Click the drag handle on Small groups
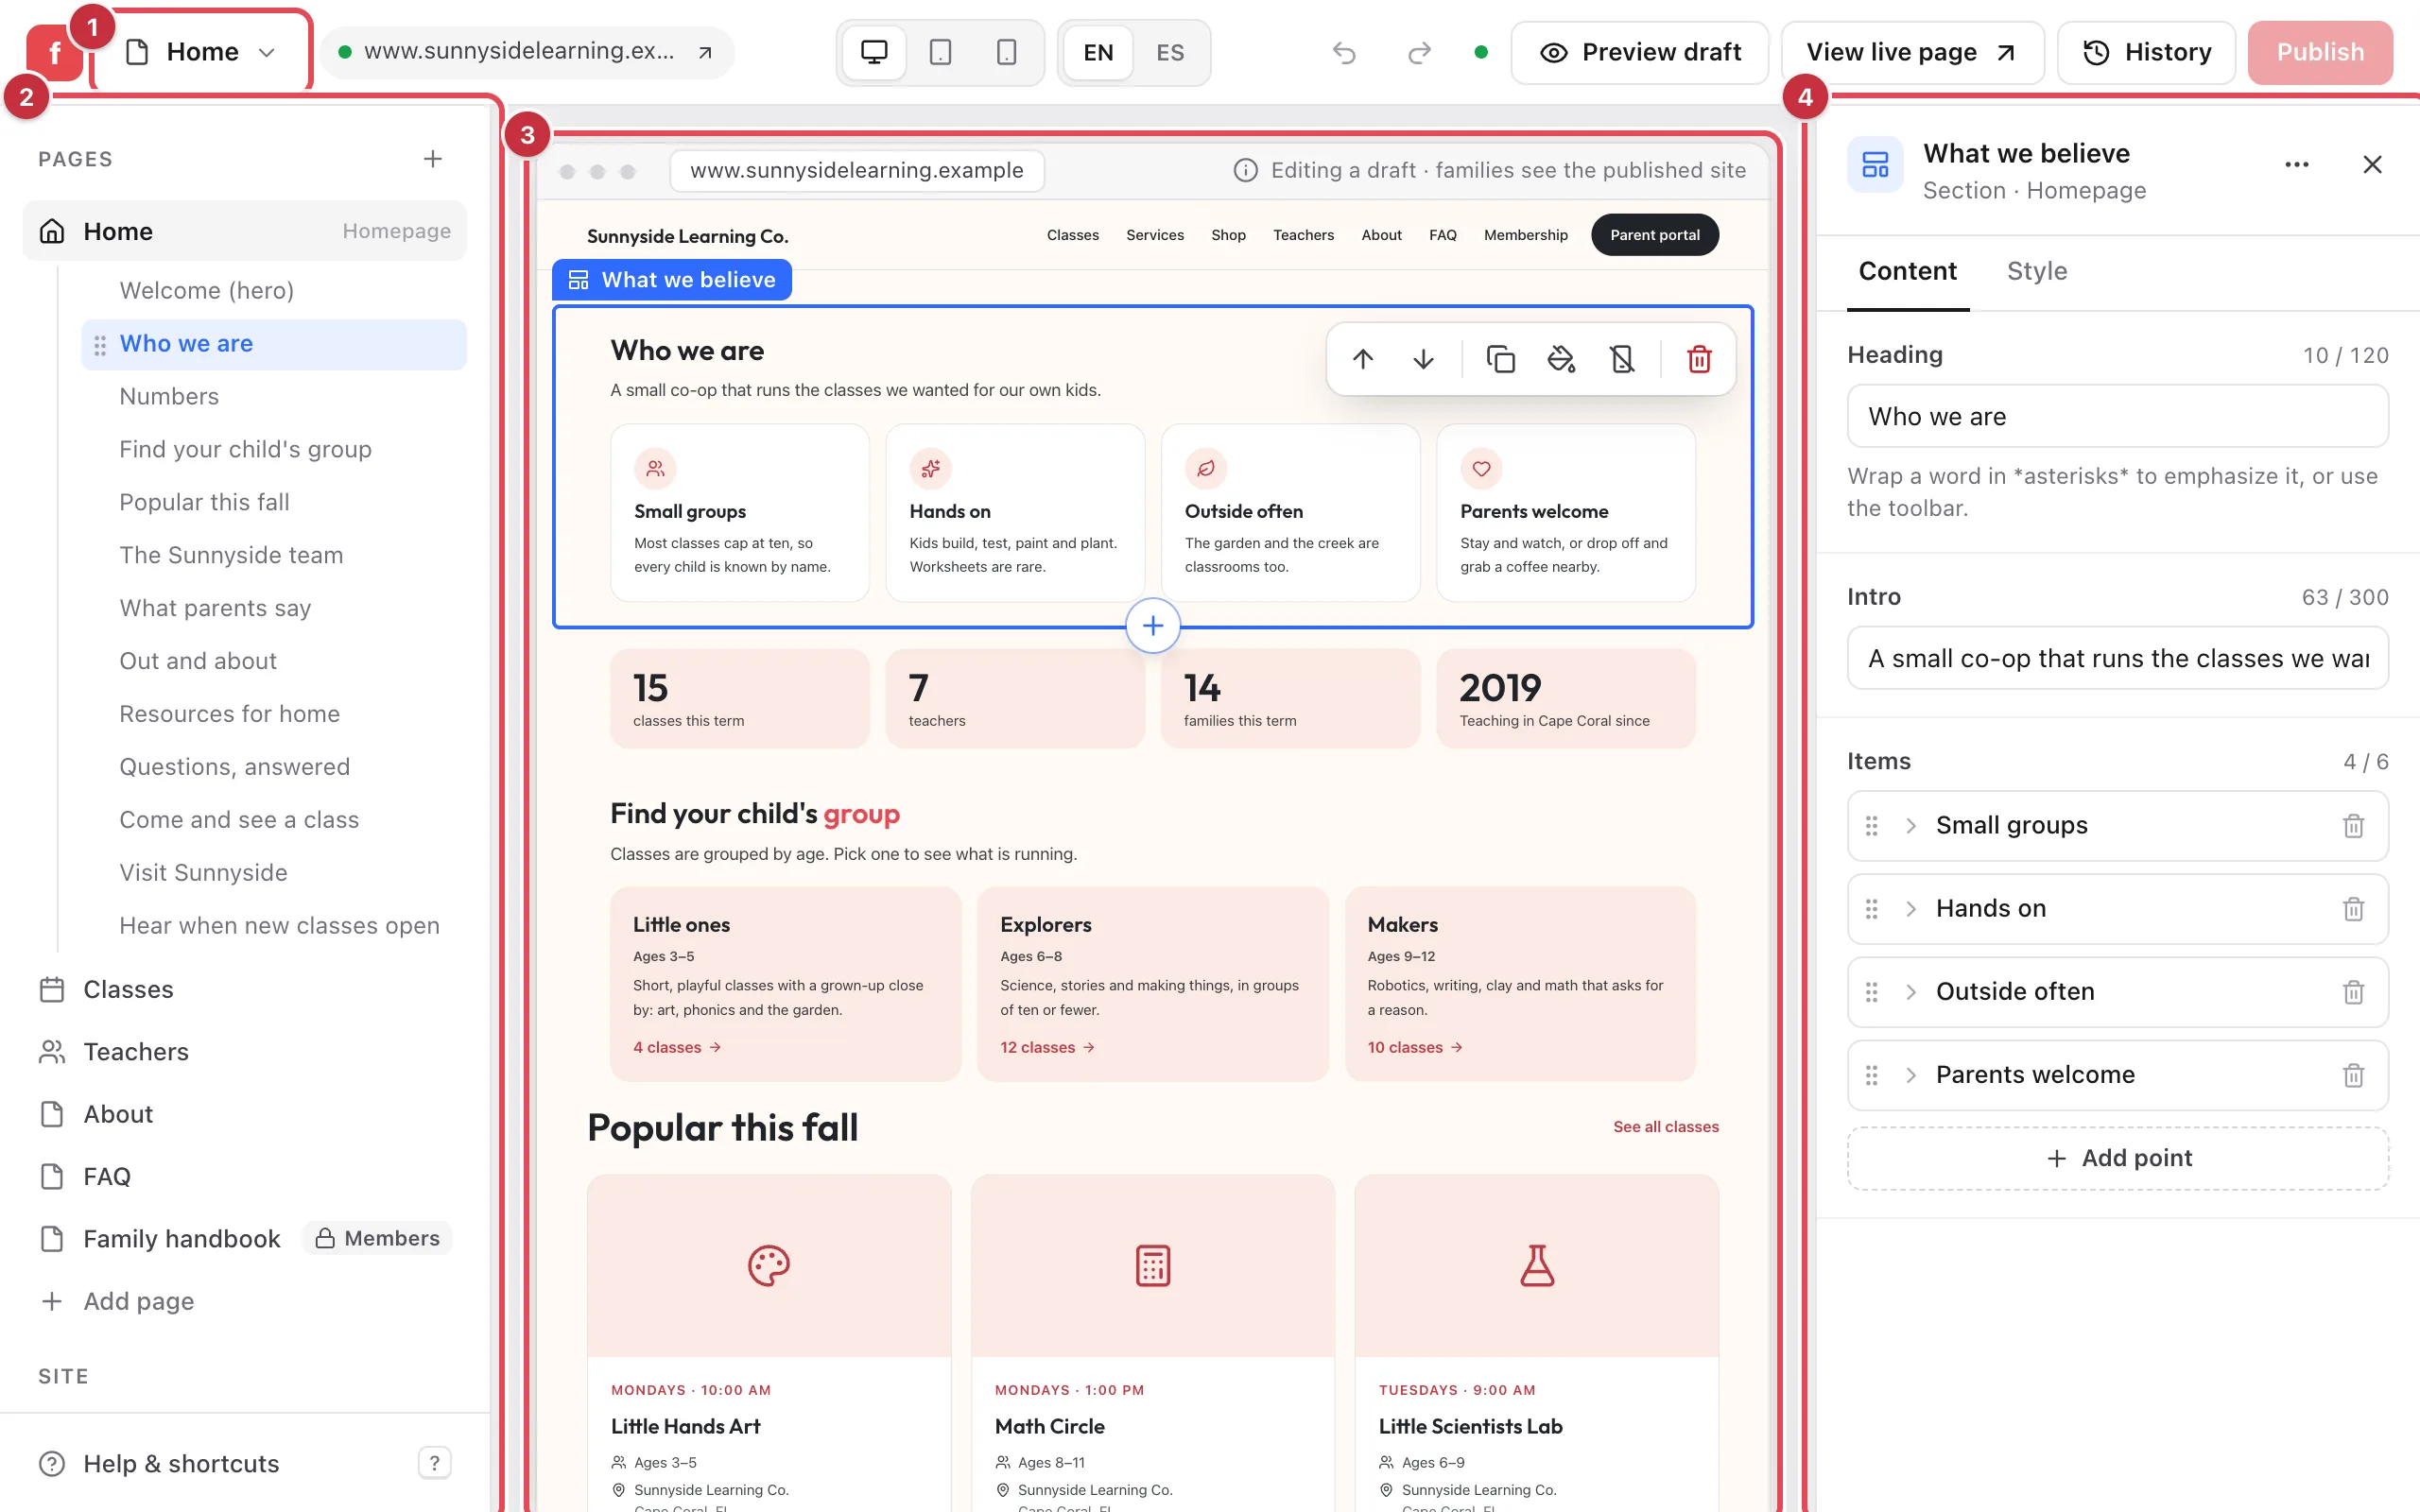Viewport: 2420px width, 1512px height. tap(1871, 826)
